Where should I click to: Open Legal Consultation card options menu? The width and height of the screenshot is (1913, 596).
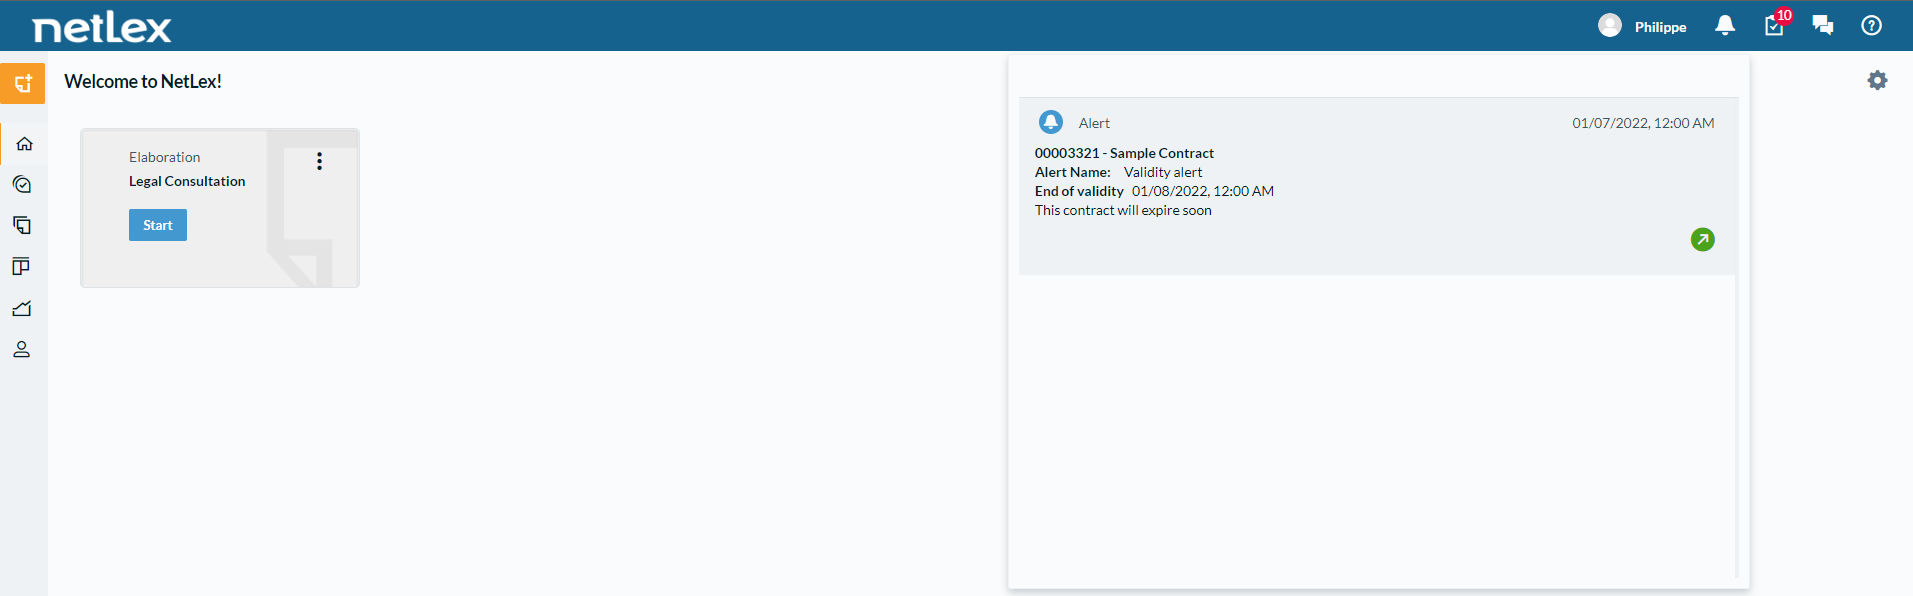coord(319,161)
